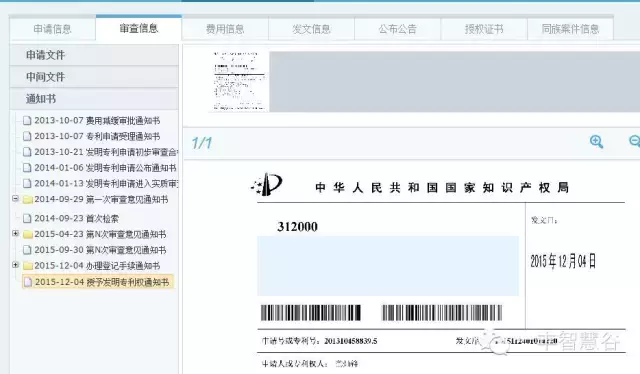Open 2014-09-23 首次检索 document
The image size is (640, 374).
pos(76,218)
